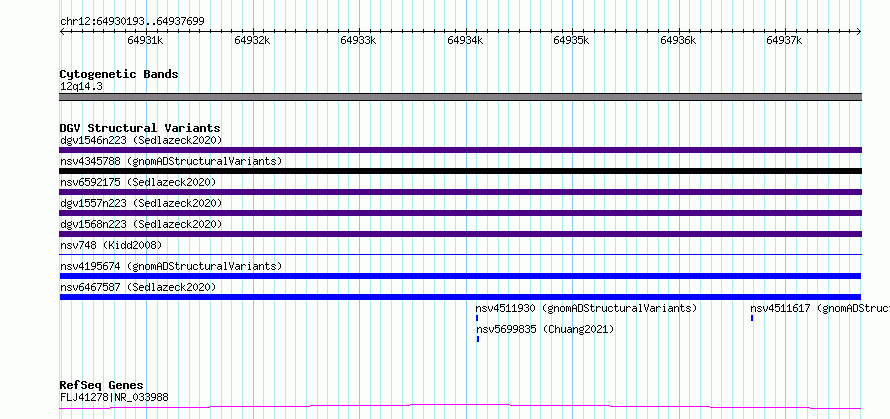Select the purple dgv1568n223 variant bar
Image resolution: width=890 pixels, height=419 pixels.
[460, 234]
